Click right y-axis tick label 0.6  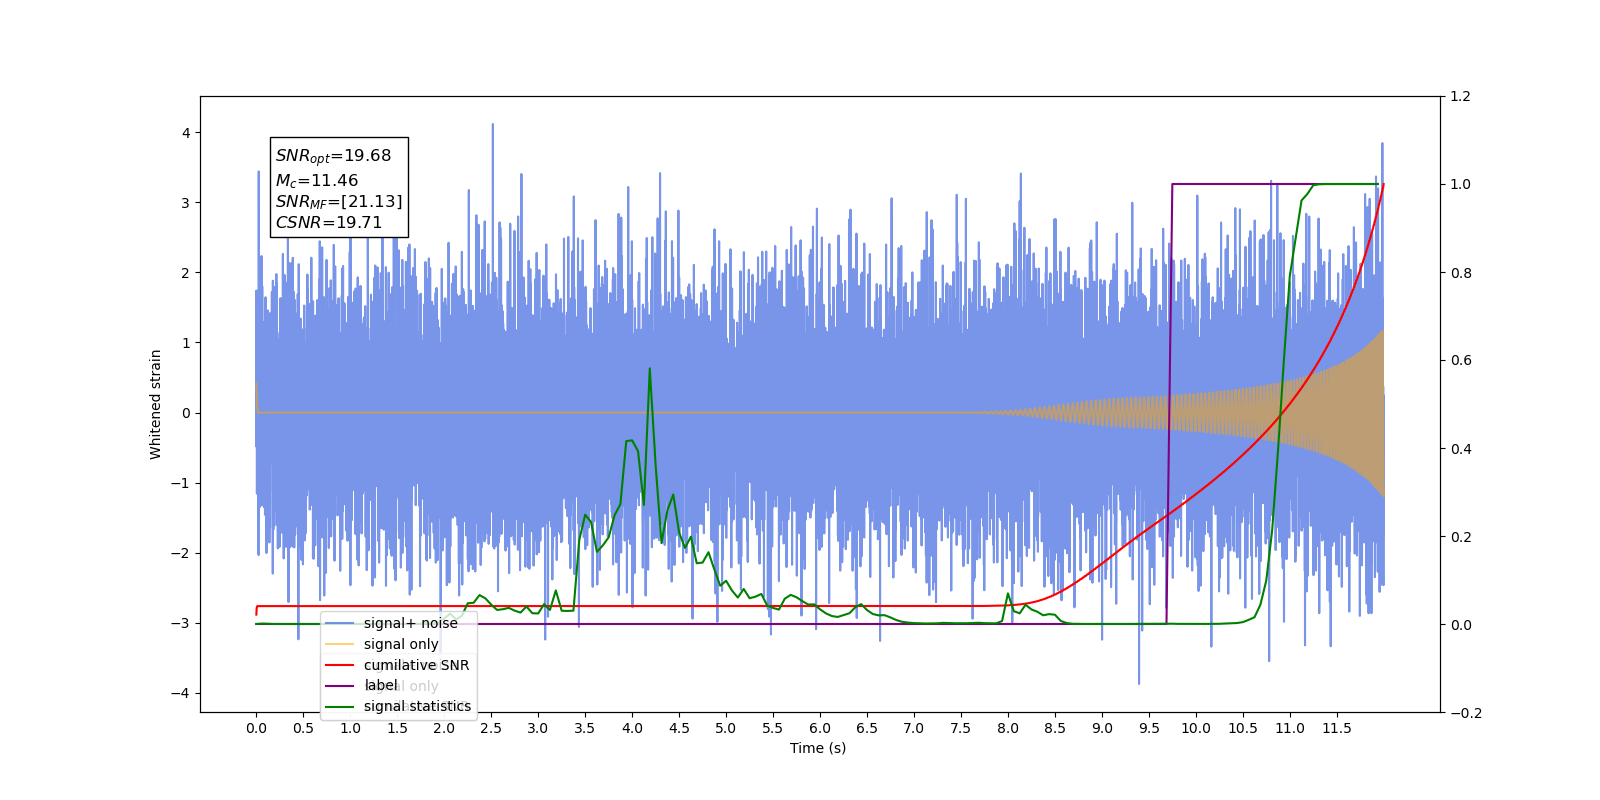[1461, 361]
